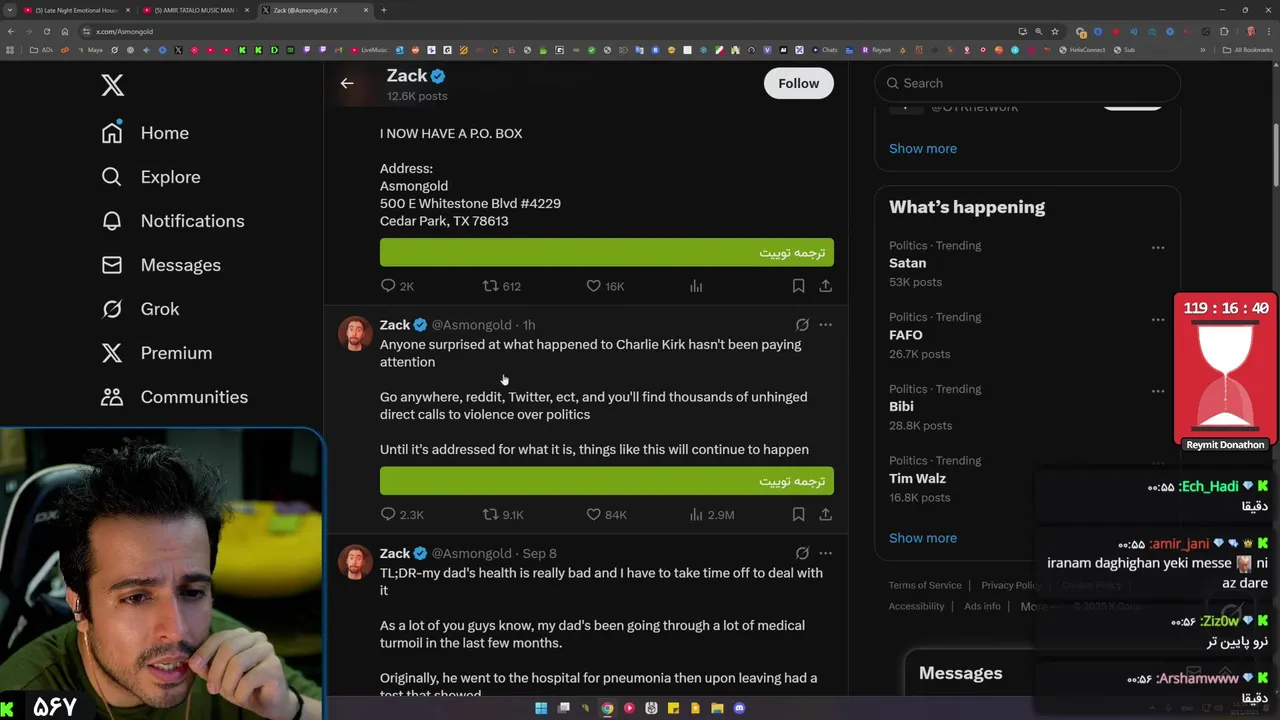Translate the Charlie Kirk tweet
Viewport: 1280px width, 720px height.
(x=606, y=481)
